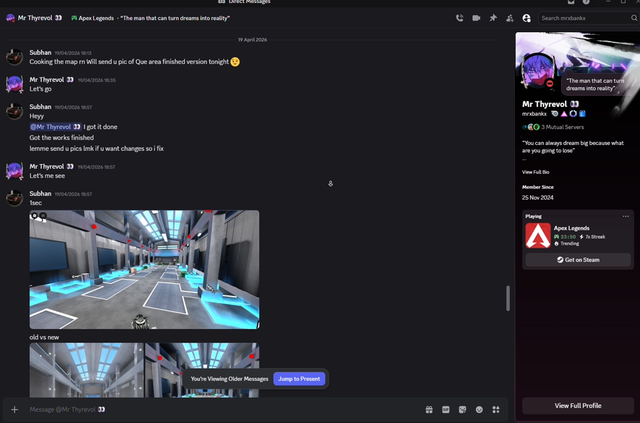Click the first badge next to mrxbankx
This screenshot has height=423, width=640.
pos(554,114)
